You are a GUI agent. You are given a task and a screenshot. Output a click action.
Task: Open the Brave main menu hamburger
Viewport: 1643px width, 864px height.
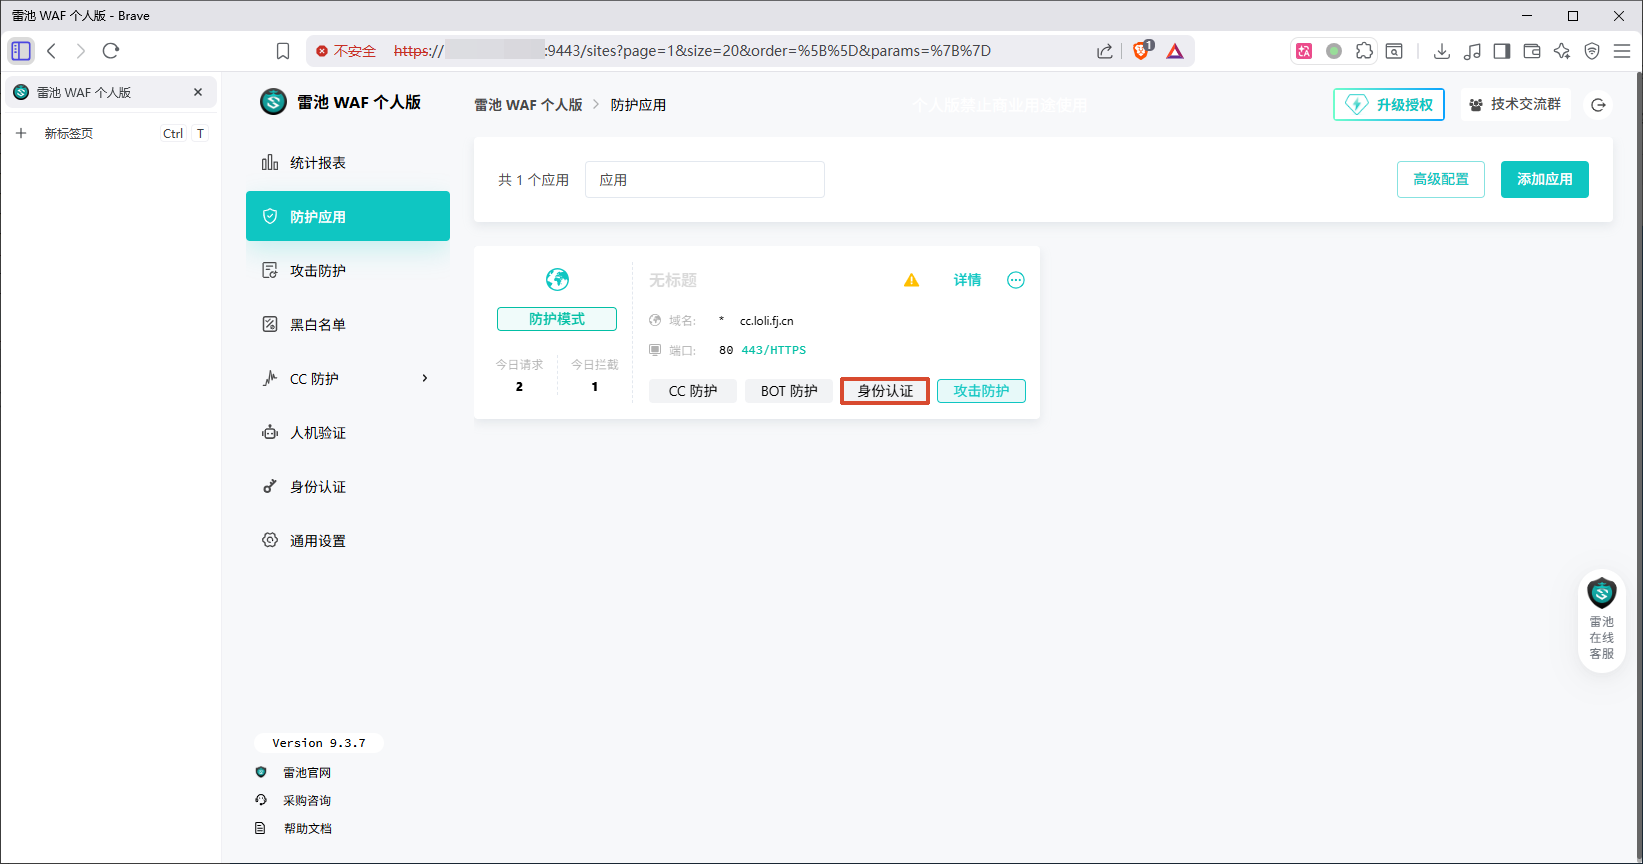[x=1622, y=51]
